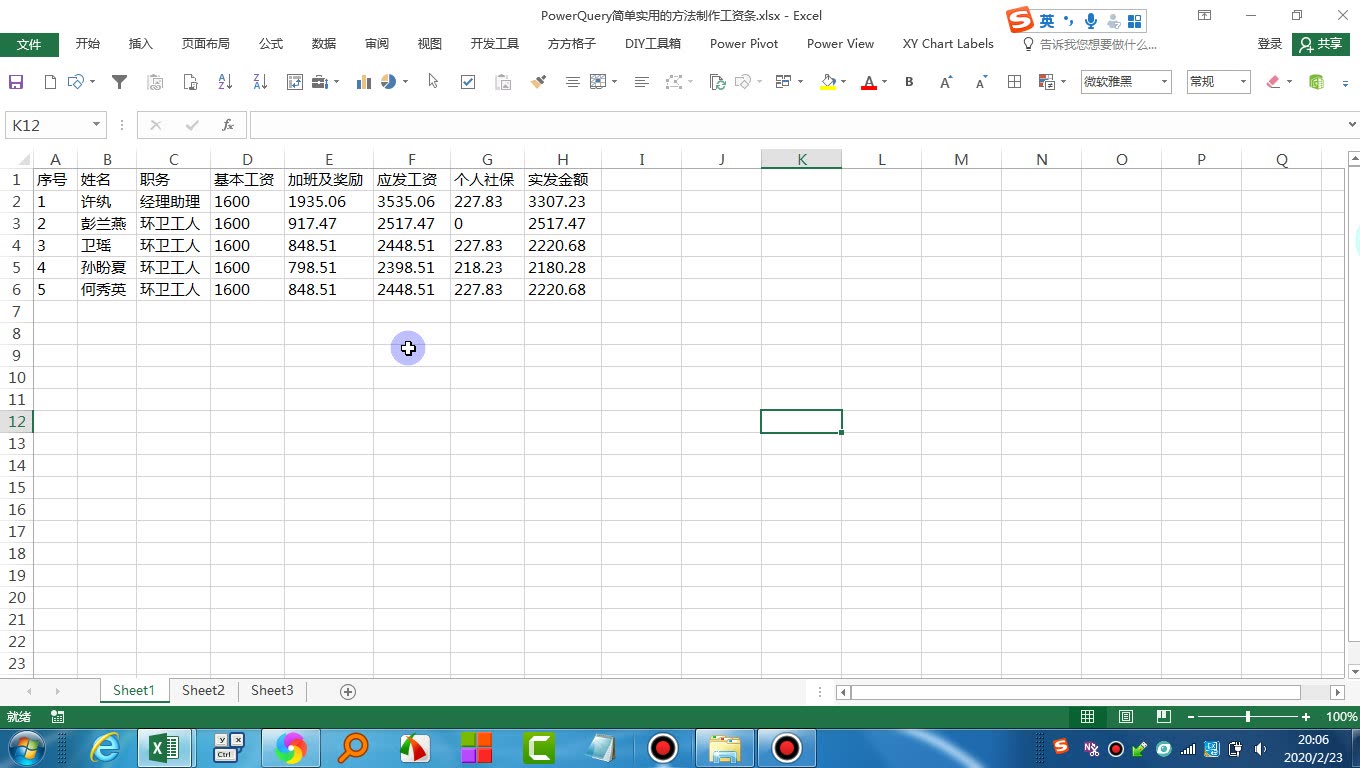Viewport: 1360px width, 768px height.
Task: Click the formula bar input field
Action: click(x=797, y=125)
